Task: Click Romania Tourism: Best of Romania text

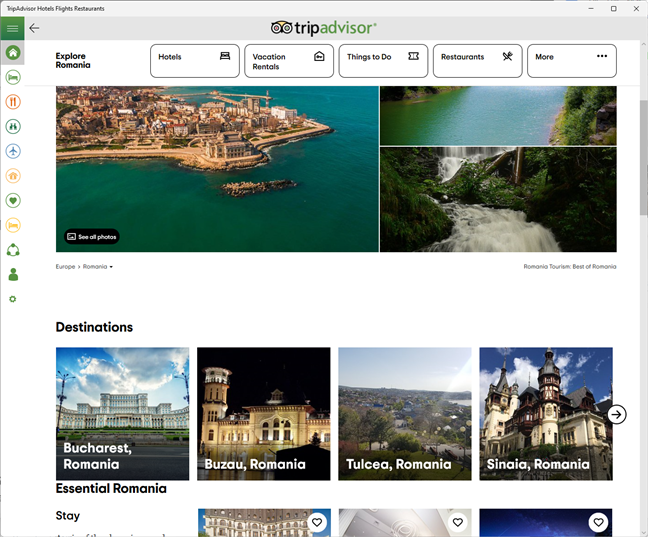Action: coord(570,267)
